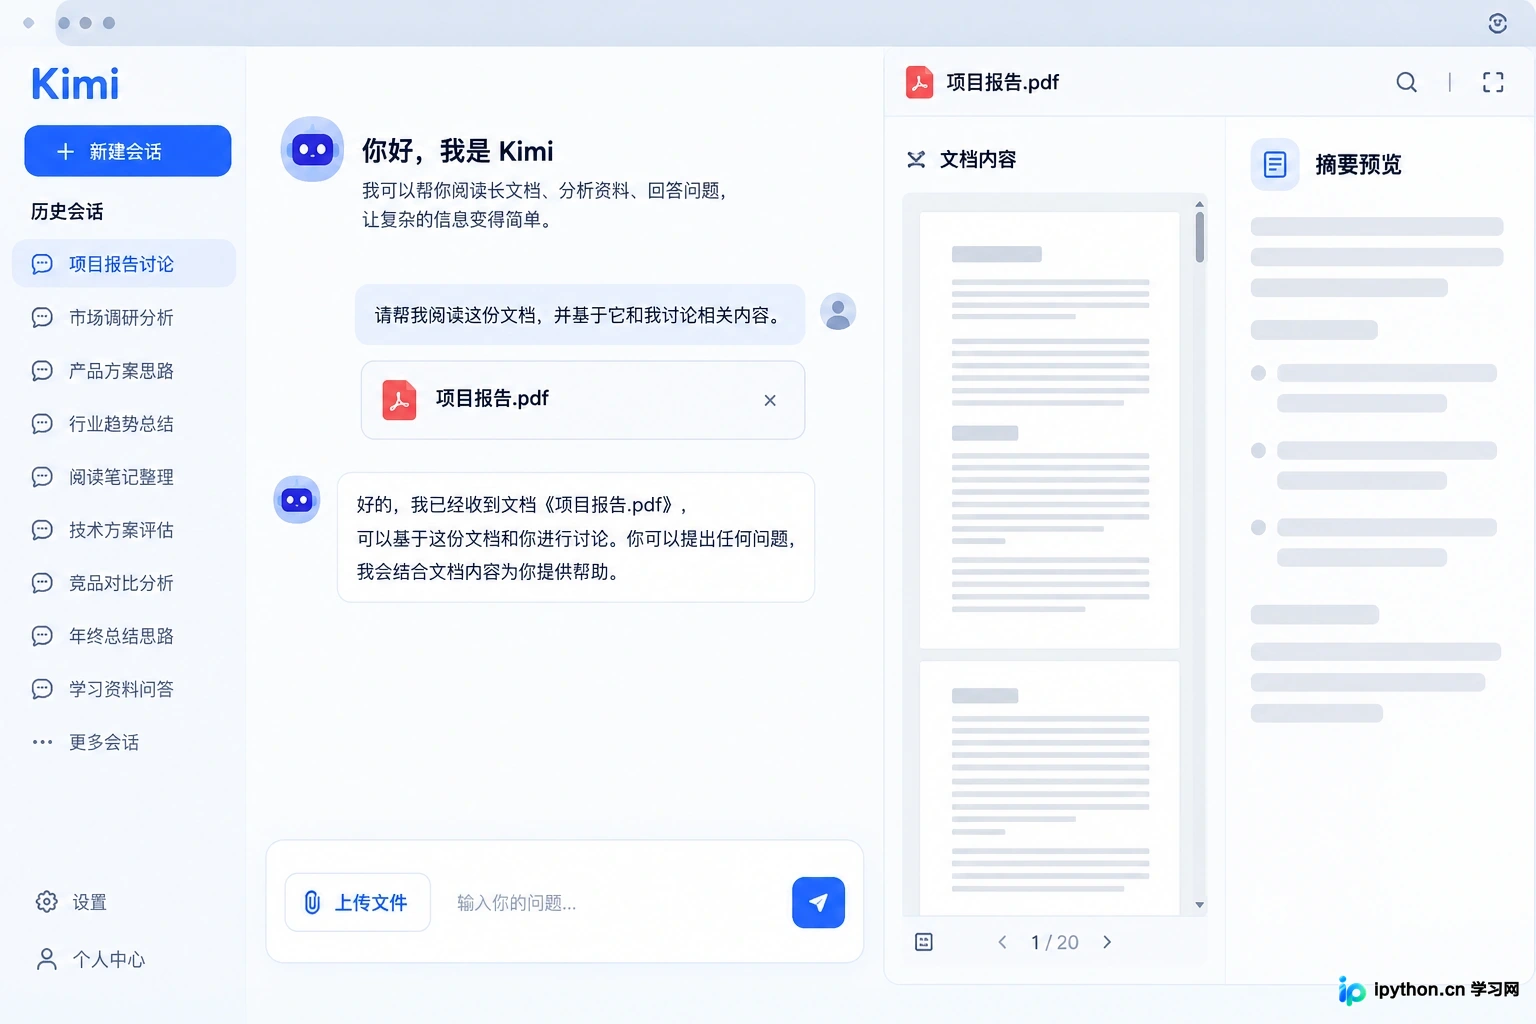This screenshot has height=1024, width=1536.
Task: Open the attached 项目报告.pdf file card
Action: 583,400
